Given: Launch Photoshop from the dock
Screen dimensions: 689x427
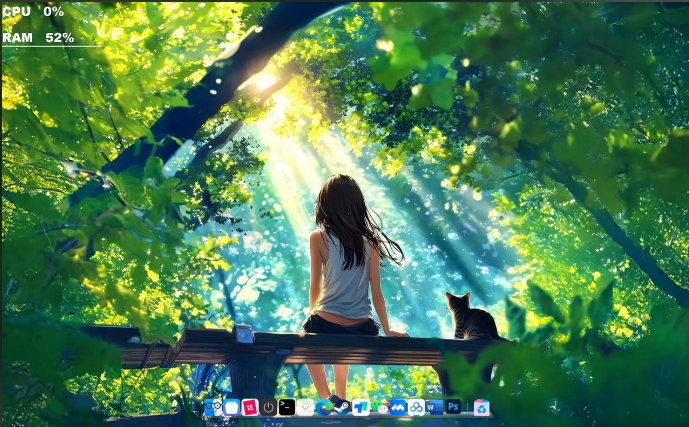Looking at the screenshot, I should click(x=453, y=407).
